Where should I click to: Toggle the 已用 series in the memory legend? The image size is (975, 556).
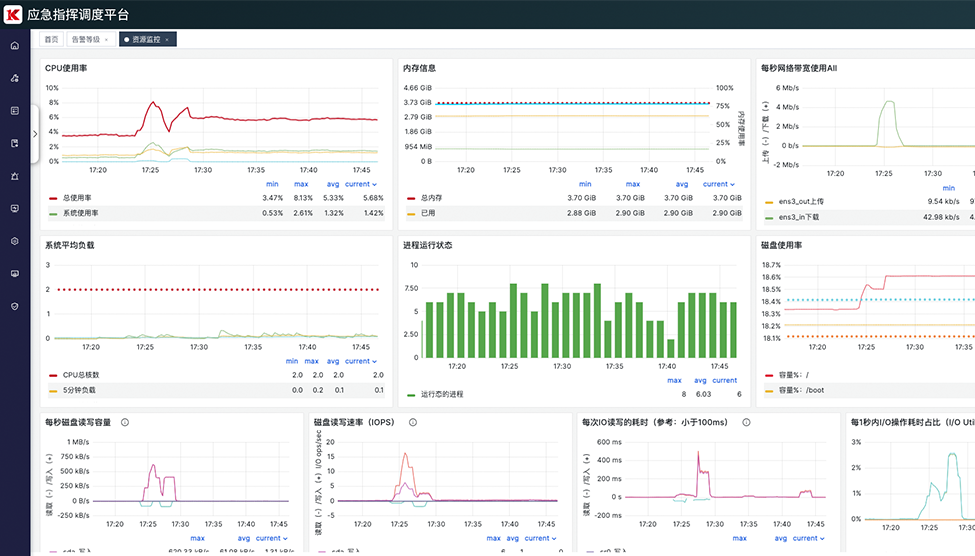coord(428,213)
